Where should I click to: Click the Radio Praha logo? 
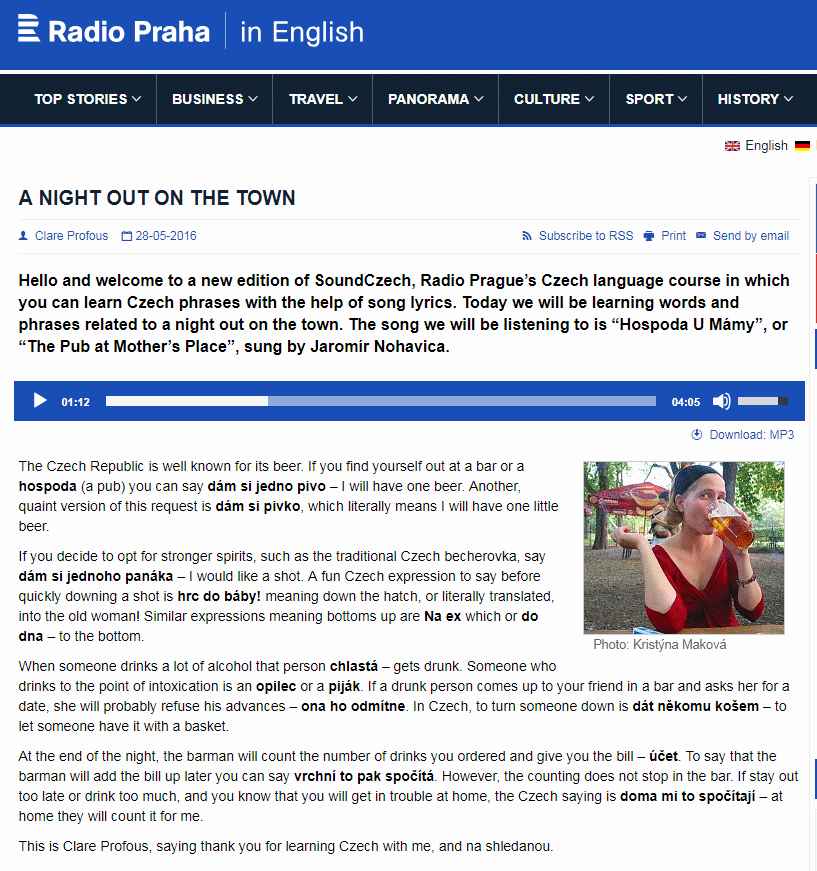point(114,31)
